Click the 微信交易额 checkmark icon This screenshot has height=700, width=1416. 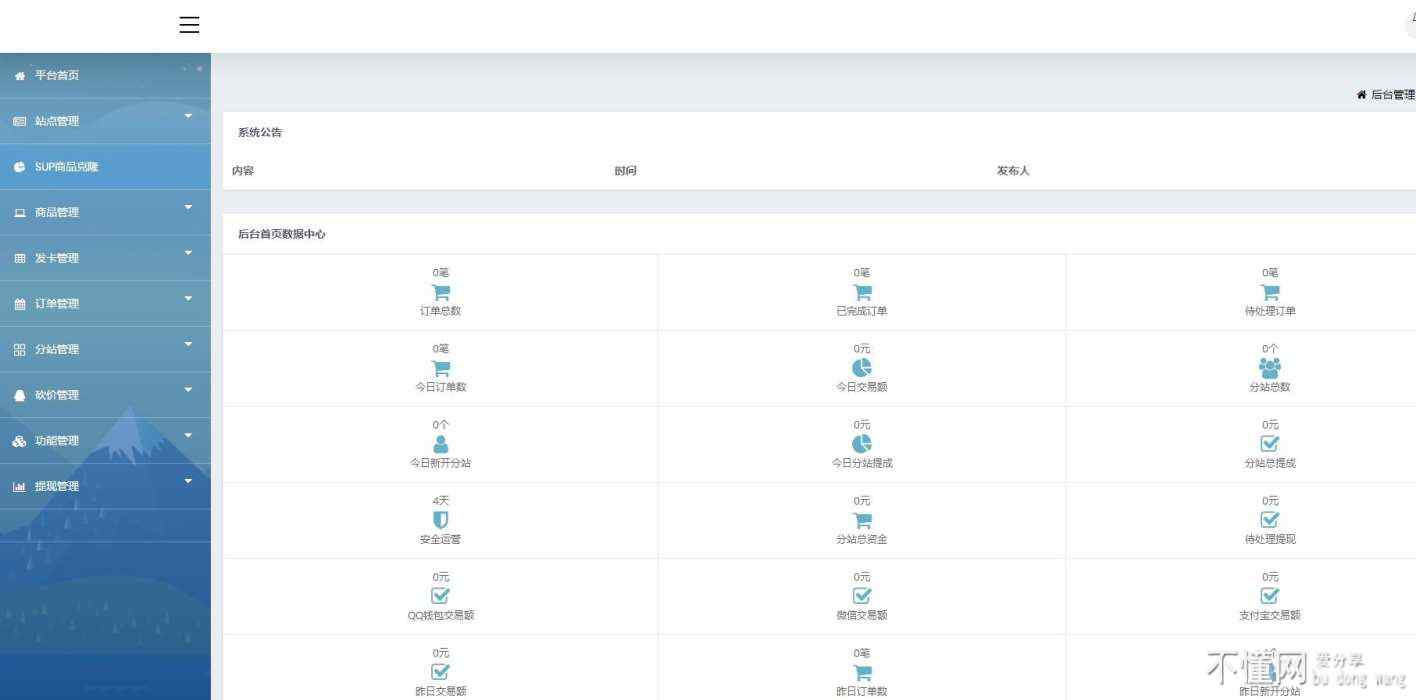tap(861, 596)
